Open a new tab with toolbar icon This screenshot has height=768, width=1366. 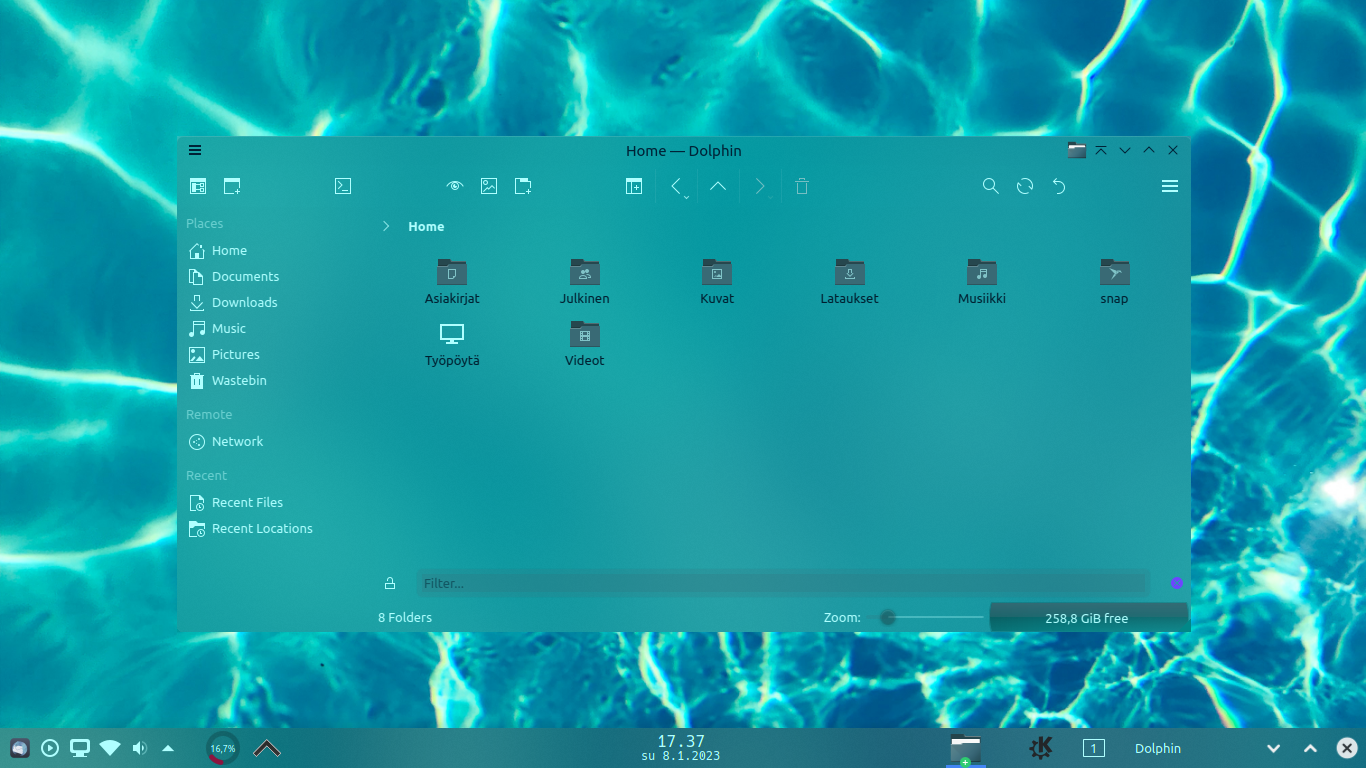232,186
